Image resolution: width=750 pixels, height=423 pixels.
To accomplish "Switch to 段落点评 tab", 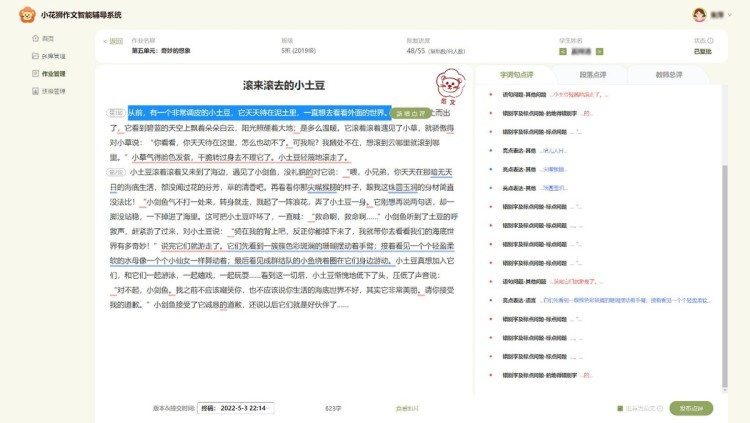I will coord(594,75).
